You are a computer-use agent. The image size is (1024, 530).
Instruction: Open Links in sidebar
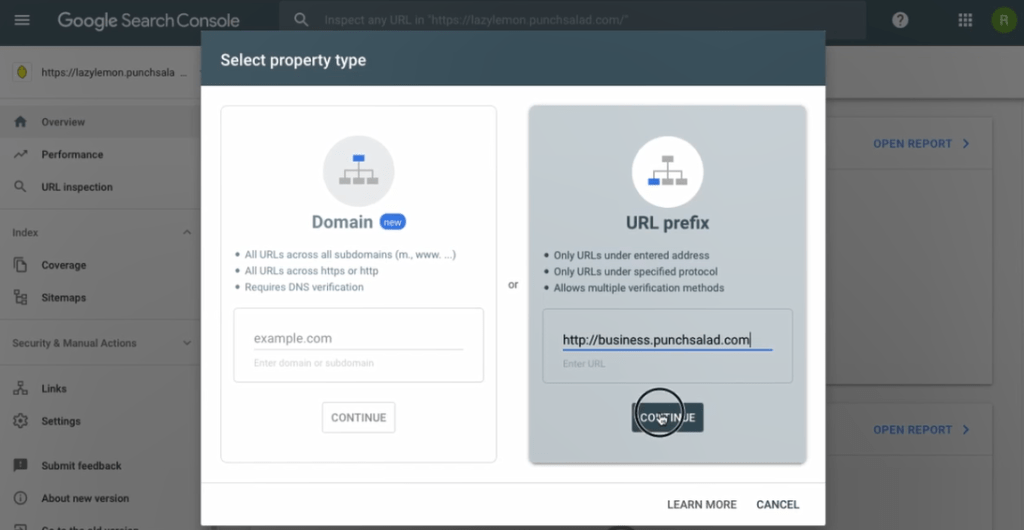click(54, 388)
